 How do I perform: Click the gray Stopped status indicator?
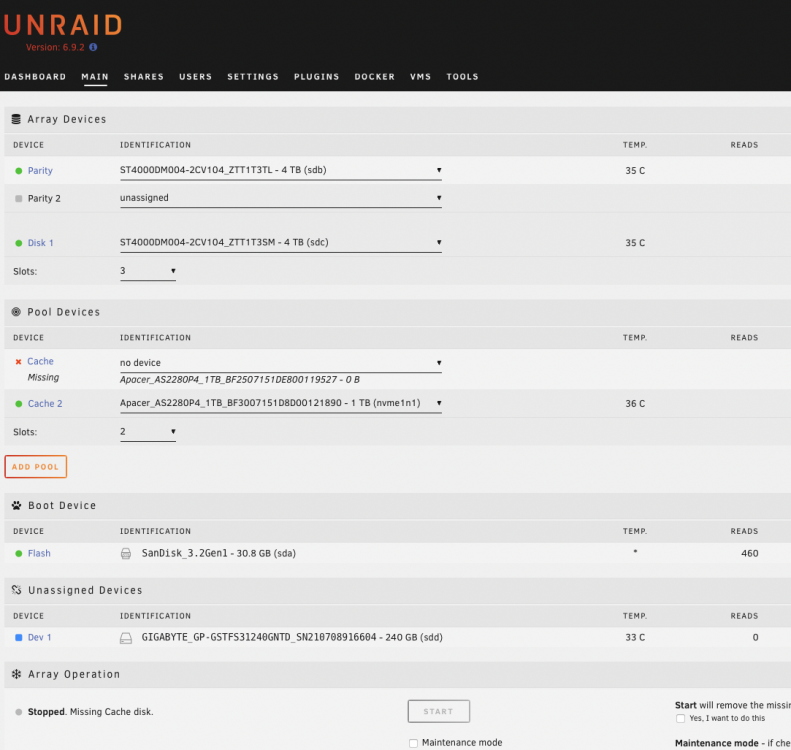[x=19, y=712]
